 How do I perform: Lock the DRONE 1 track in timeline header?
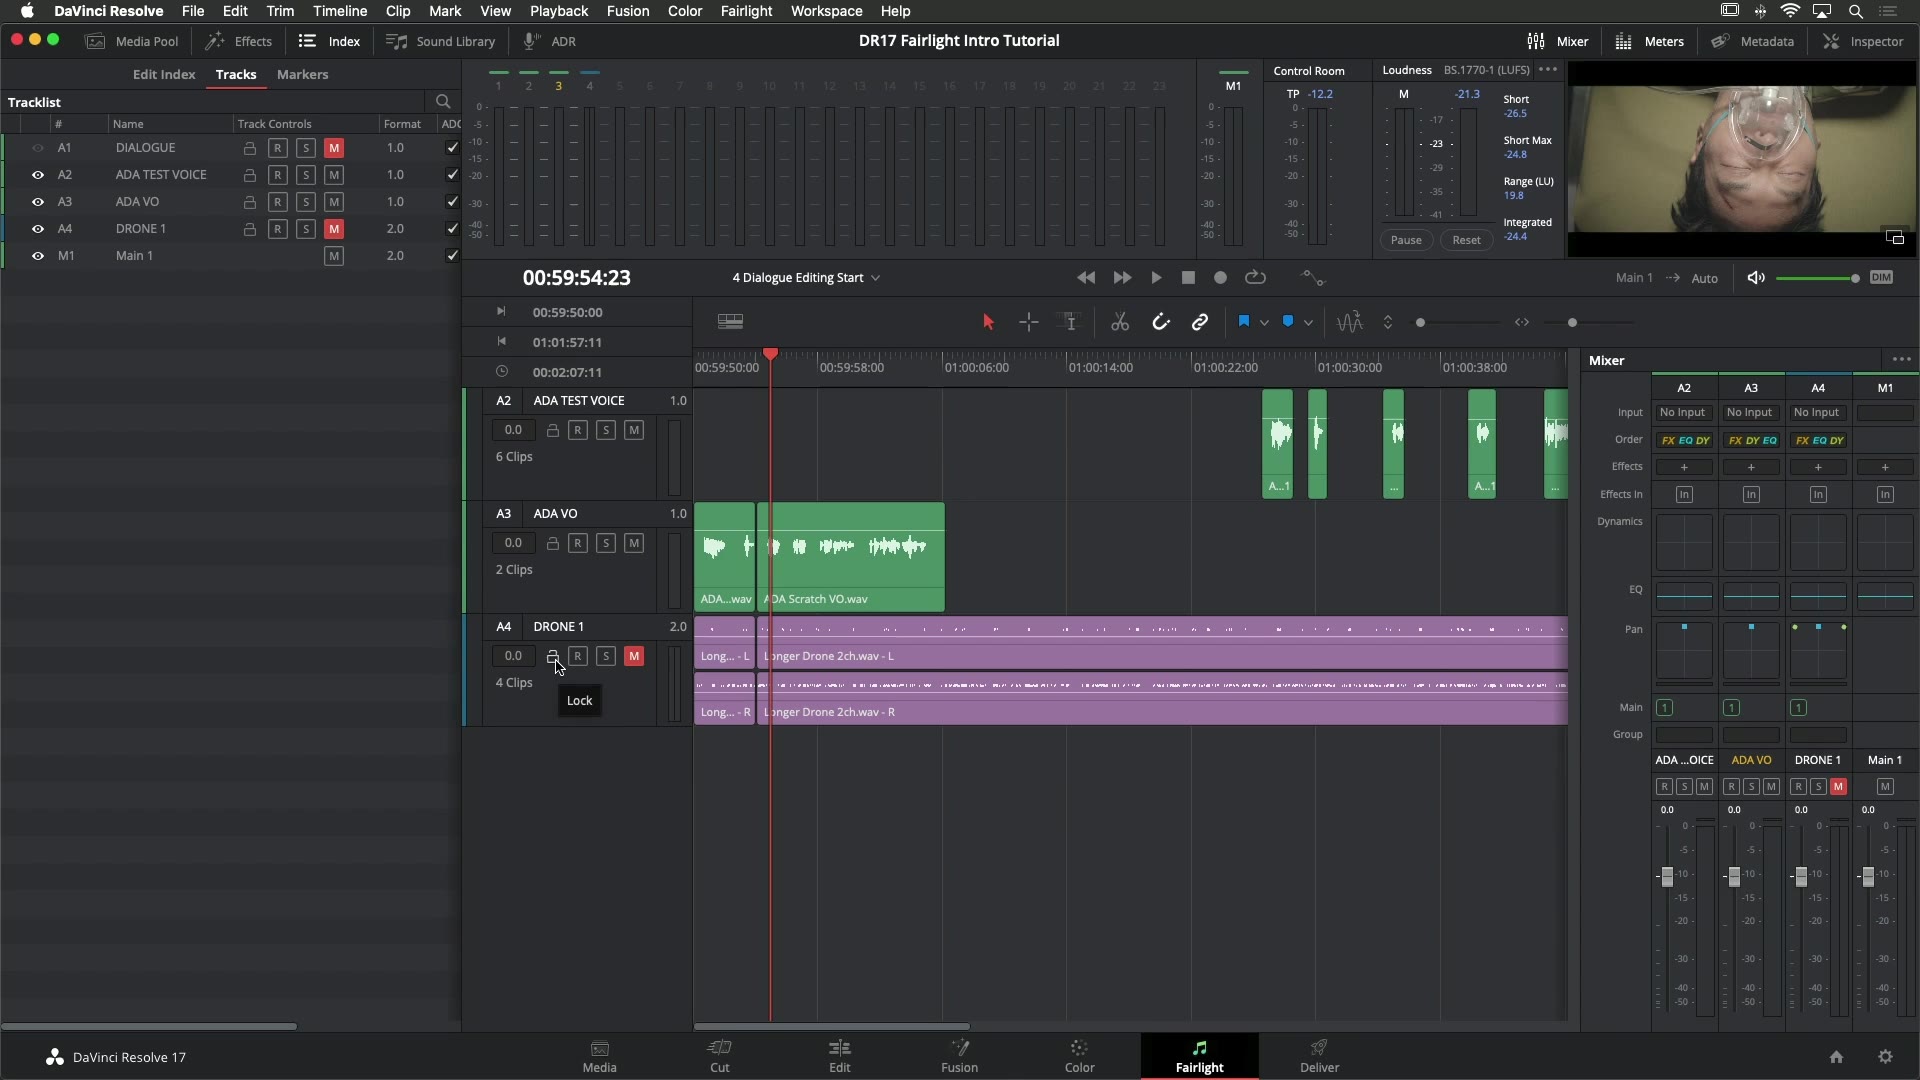552,656
